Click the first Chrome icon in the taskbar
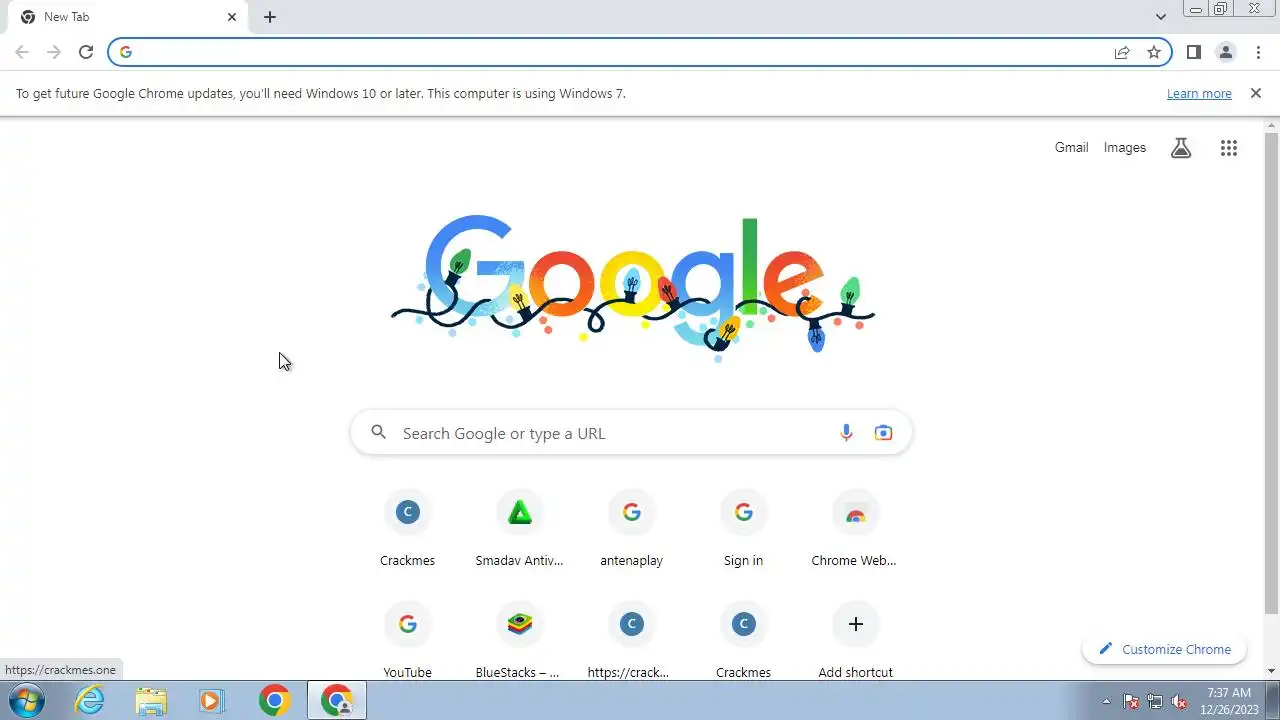This screenshot has width=1280, height=720. click(274, 701)
